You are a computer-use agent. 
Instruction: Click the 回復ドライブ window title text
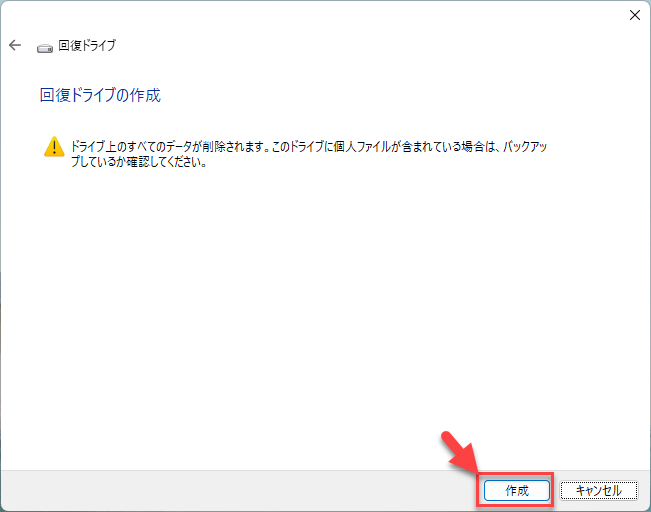tap(87, 45)
